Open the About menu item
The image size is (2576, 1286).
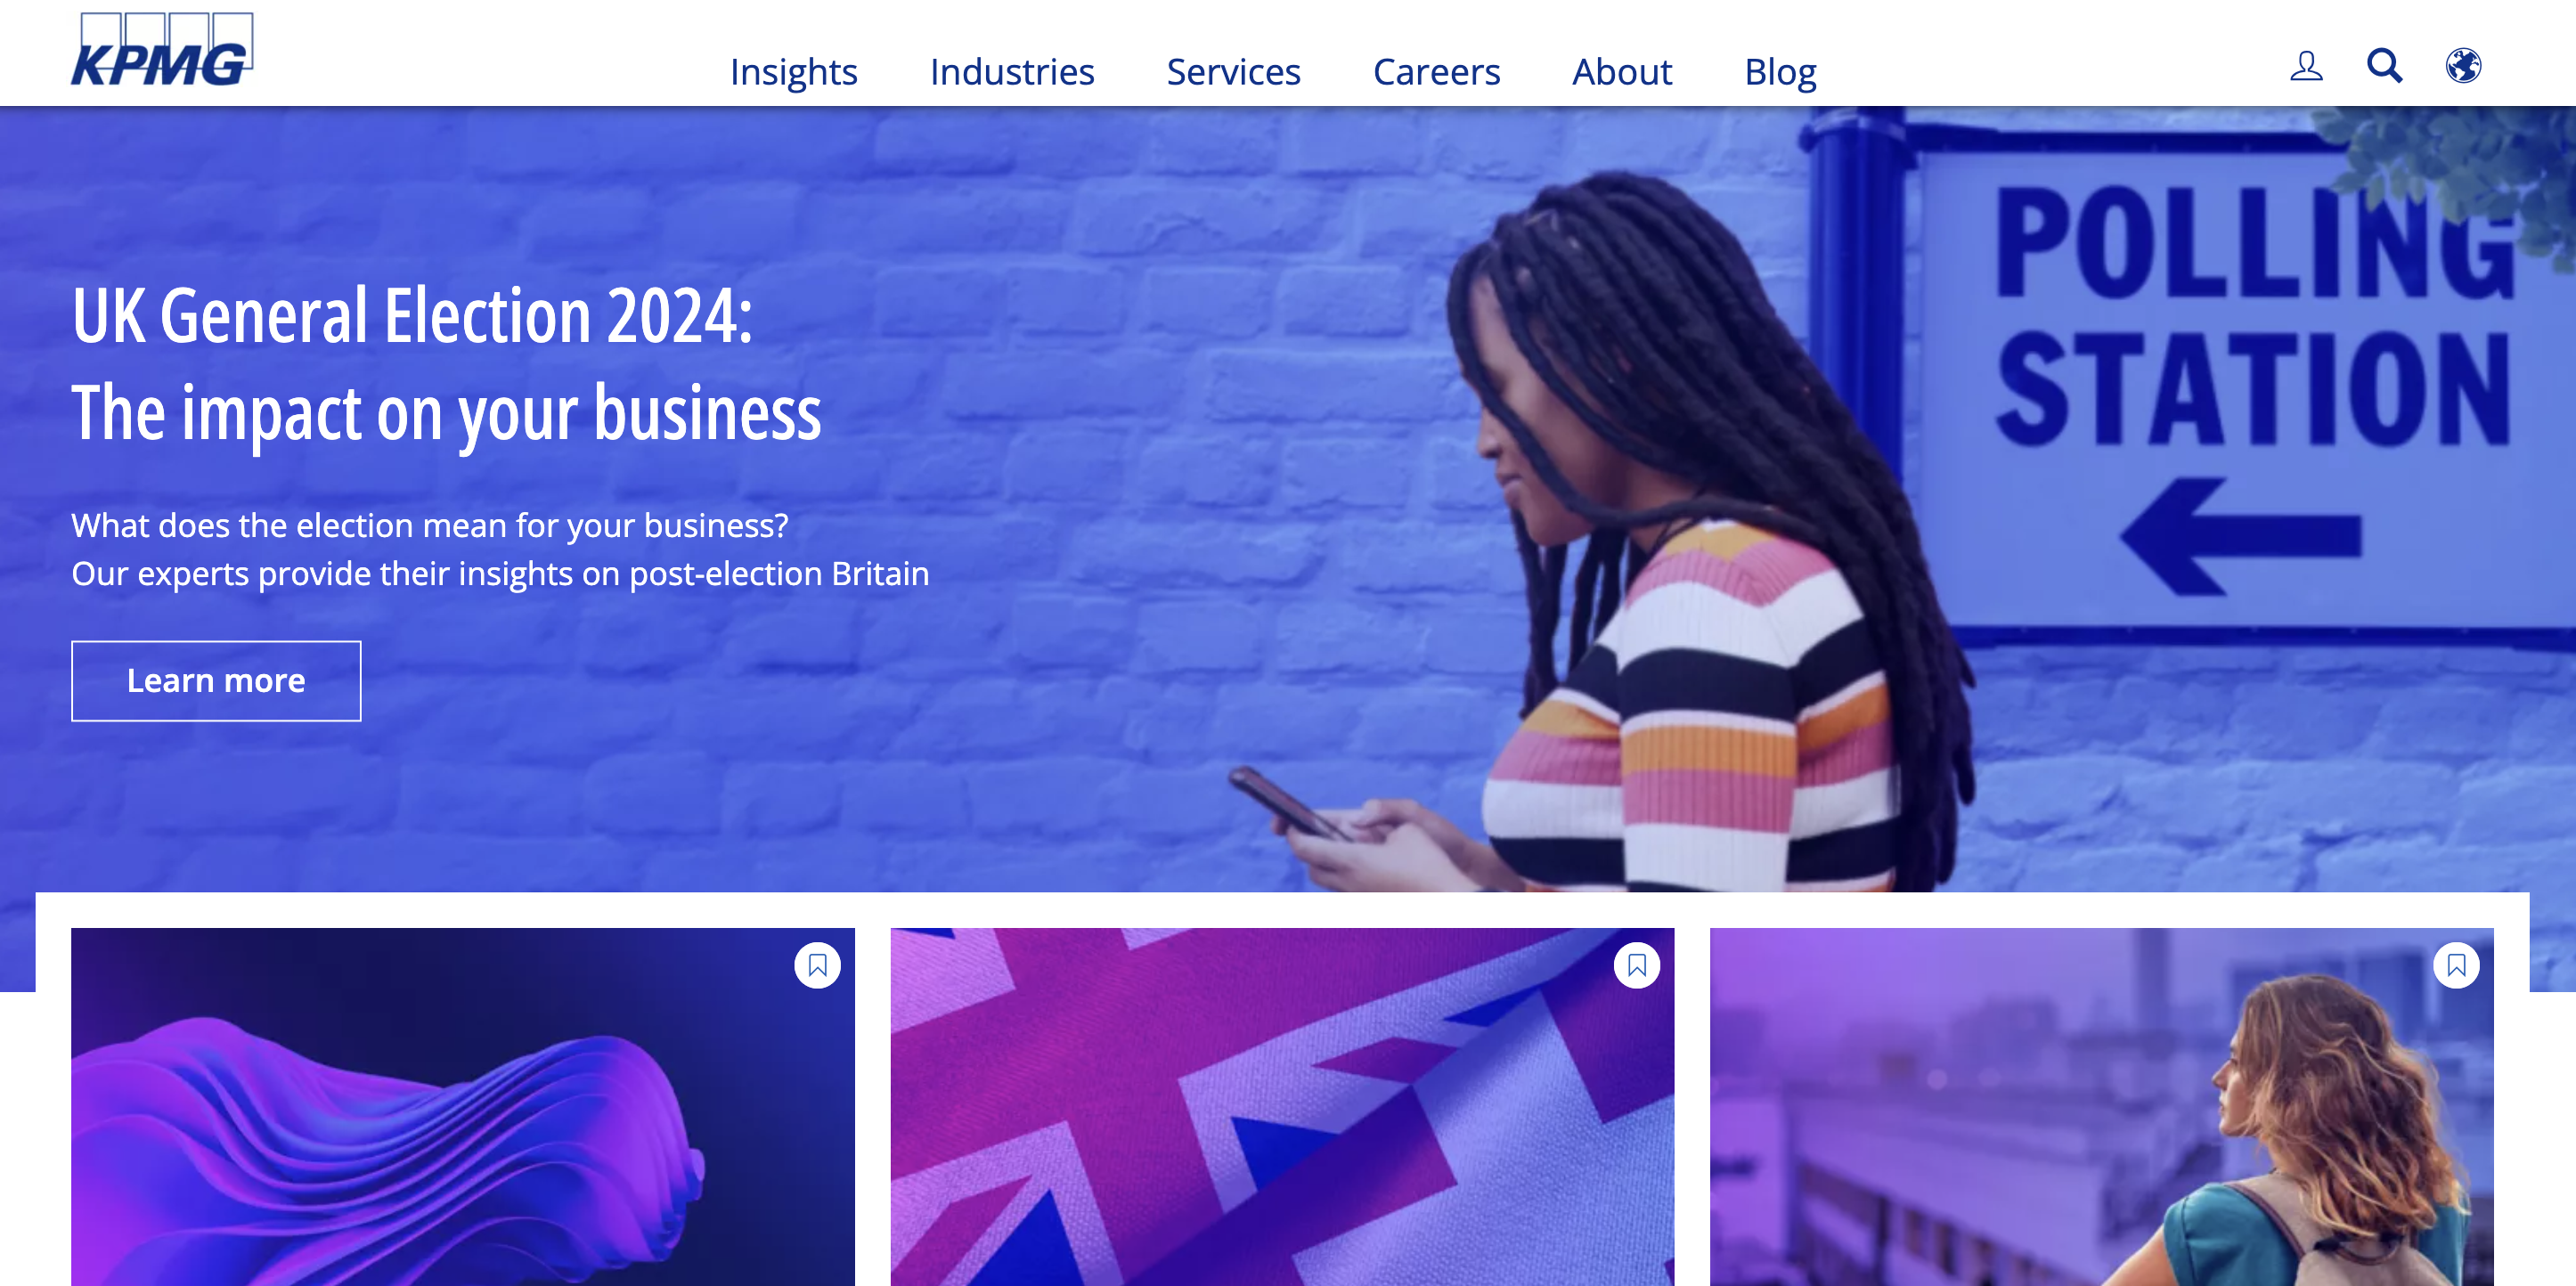coord(1622,72)
